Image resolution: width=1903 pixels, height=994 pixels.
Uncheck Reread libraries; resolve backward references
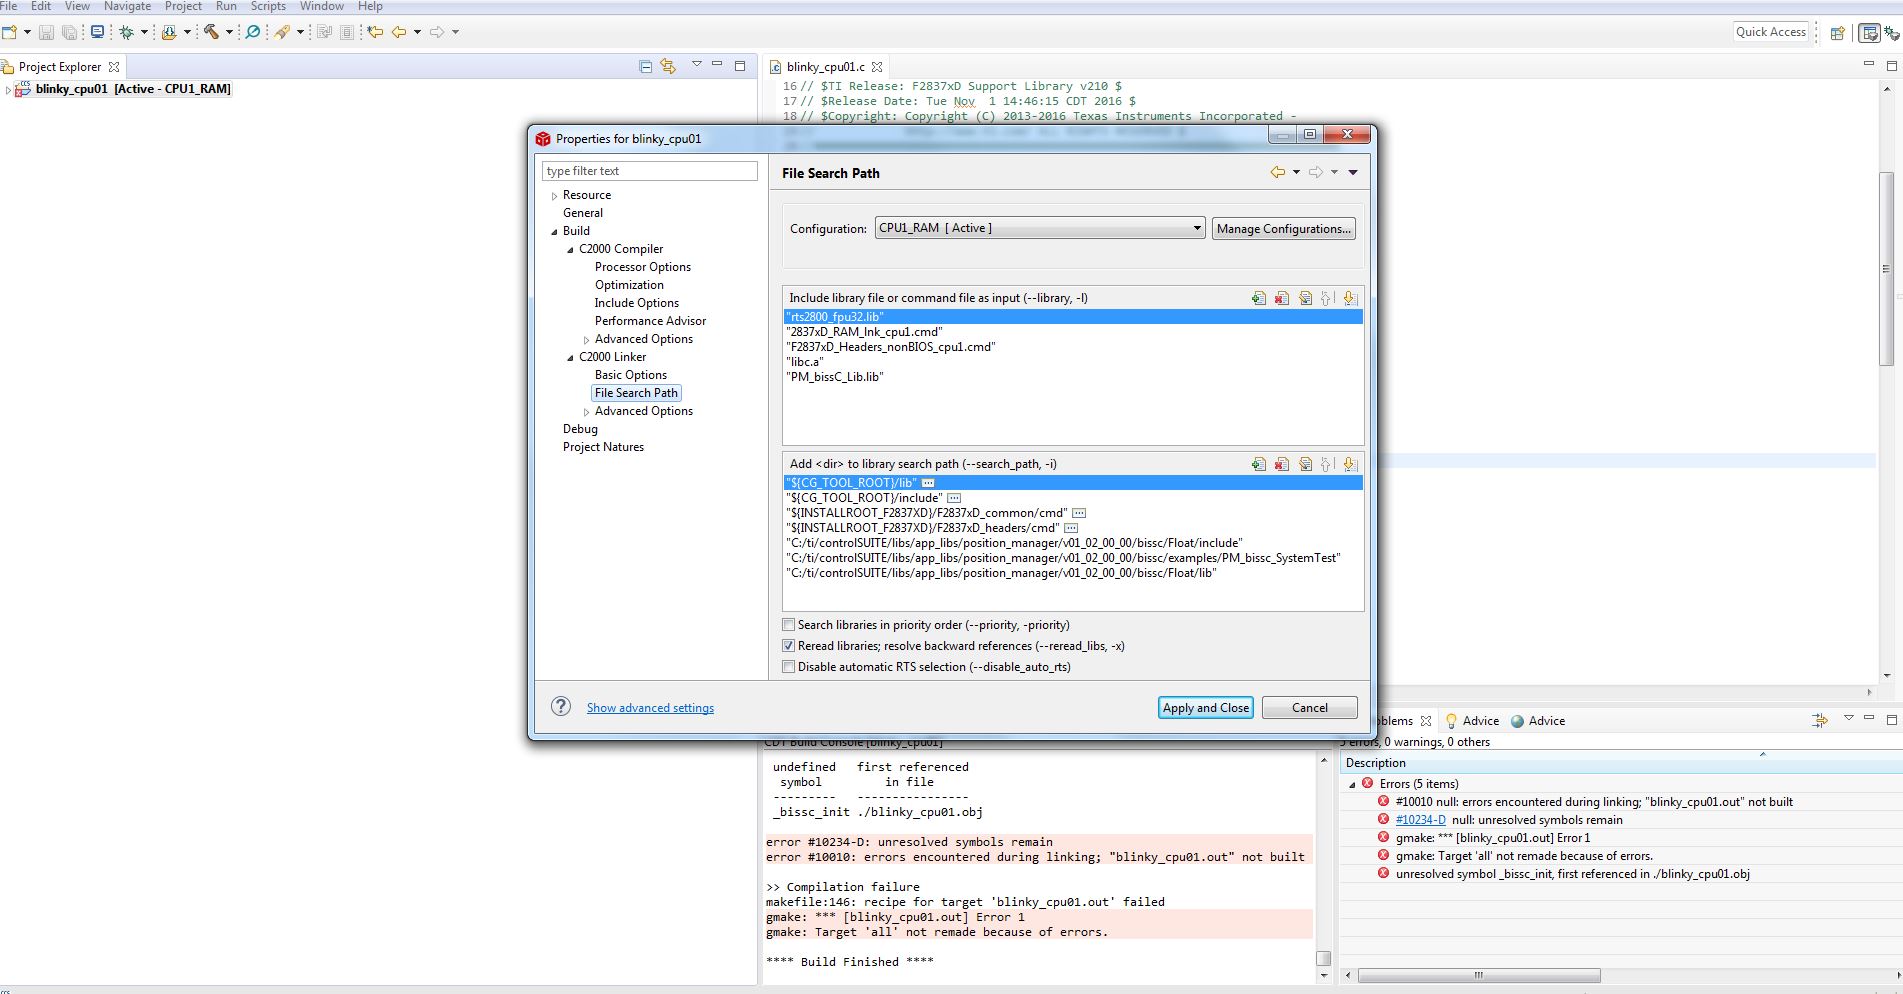point(789,646)
